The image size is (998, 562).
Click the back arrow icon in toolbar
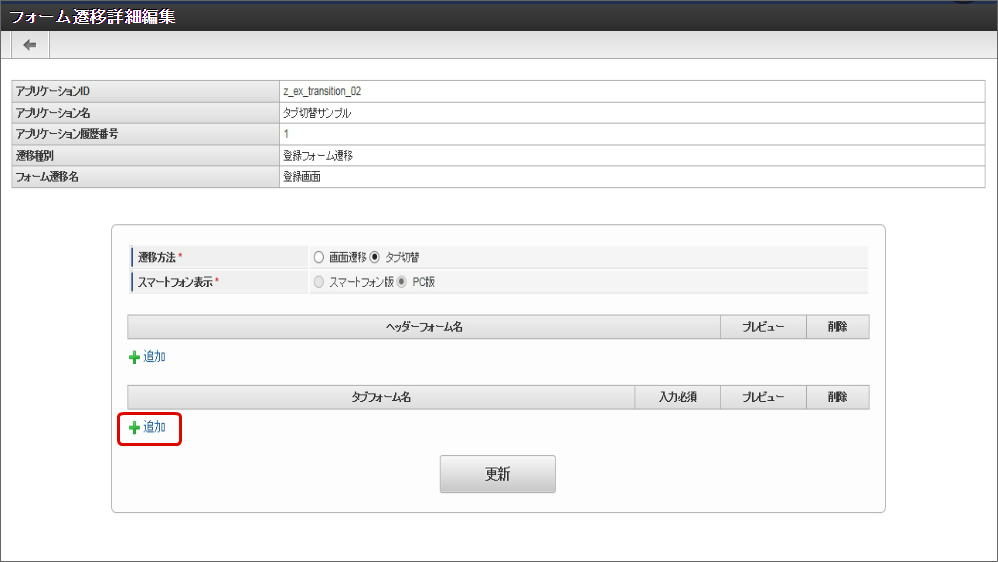[x=30, y=45]
